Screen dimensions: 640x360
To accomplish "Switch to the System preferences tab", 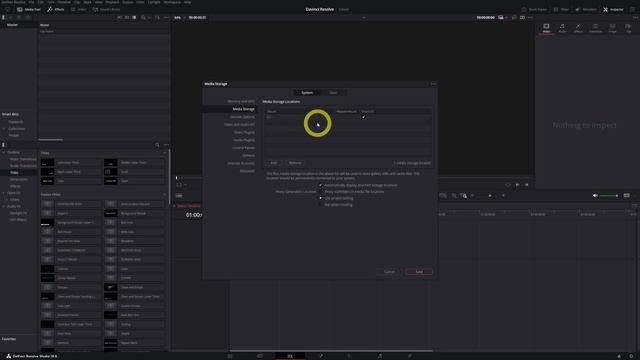I will (x=307, y=93).
